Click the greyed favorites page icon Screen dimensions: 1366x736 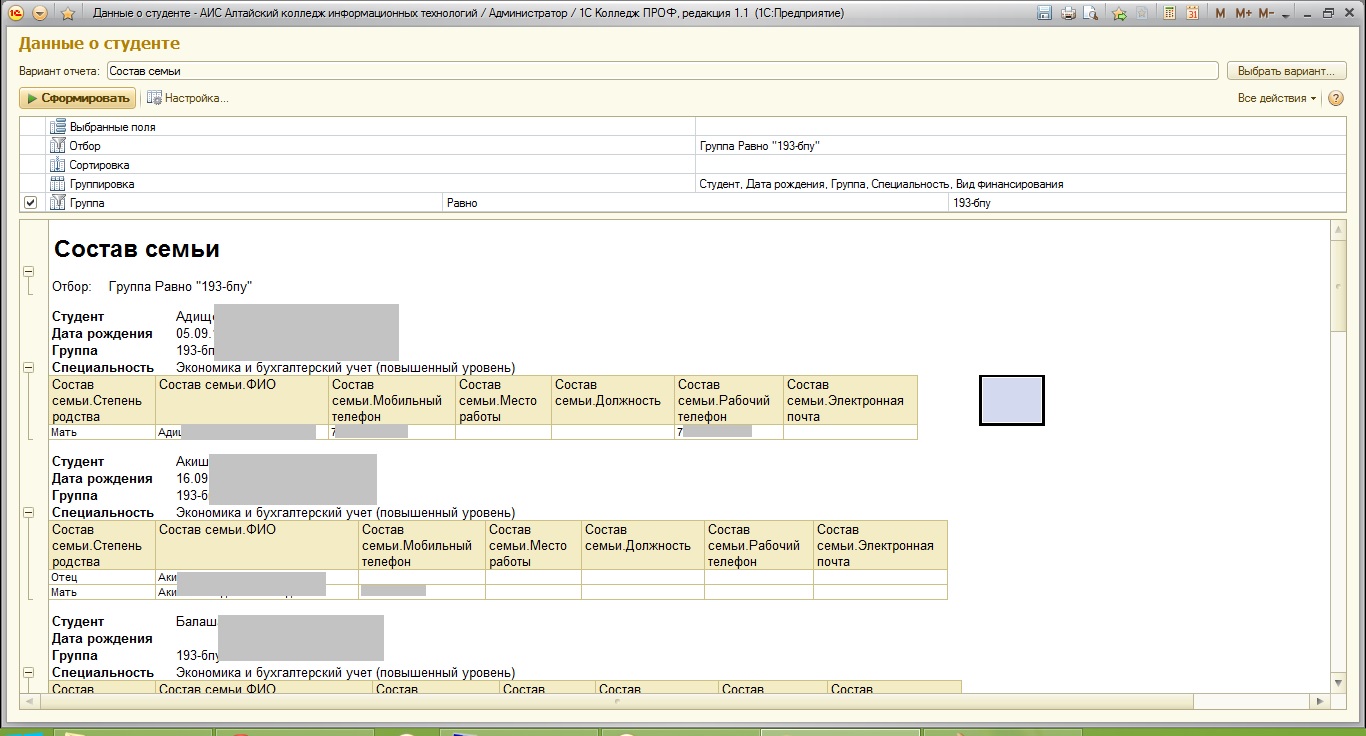(x=1141, y=13)
